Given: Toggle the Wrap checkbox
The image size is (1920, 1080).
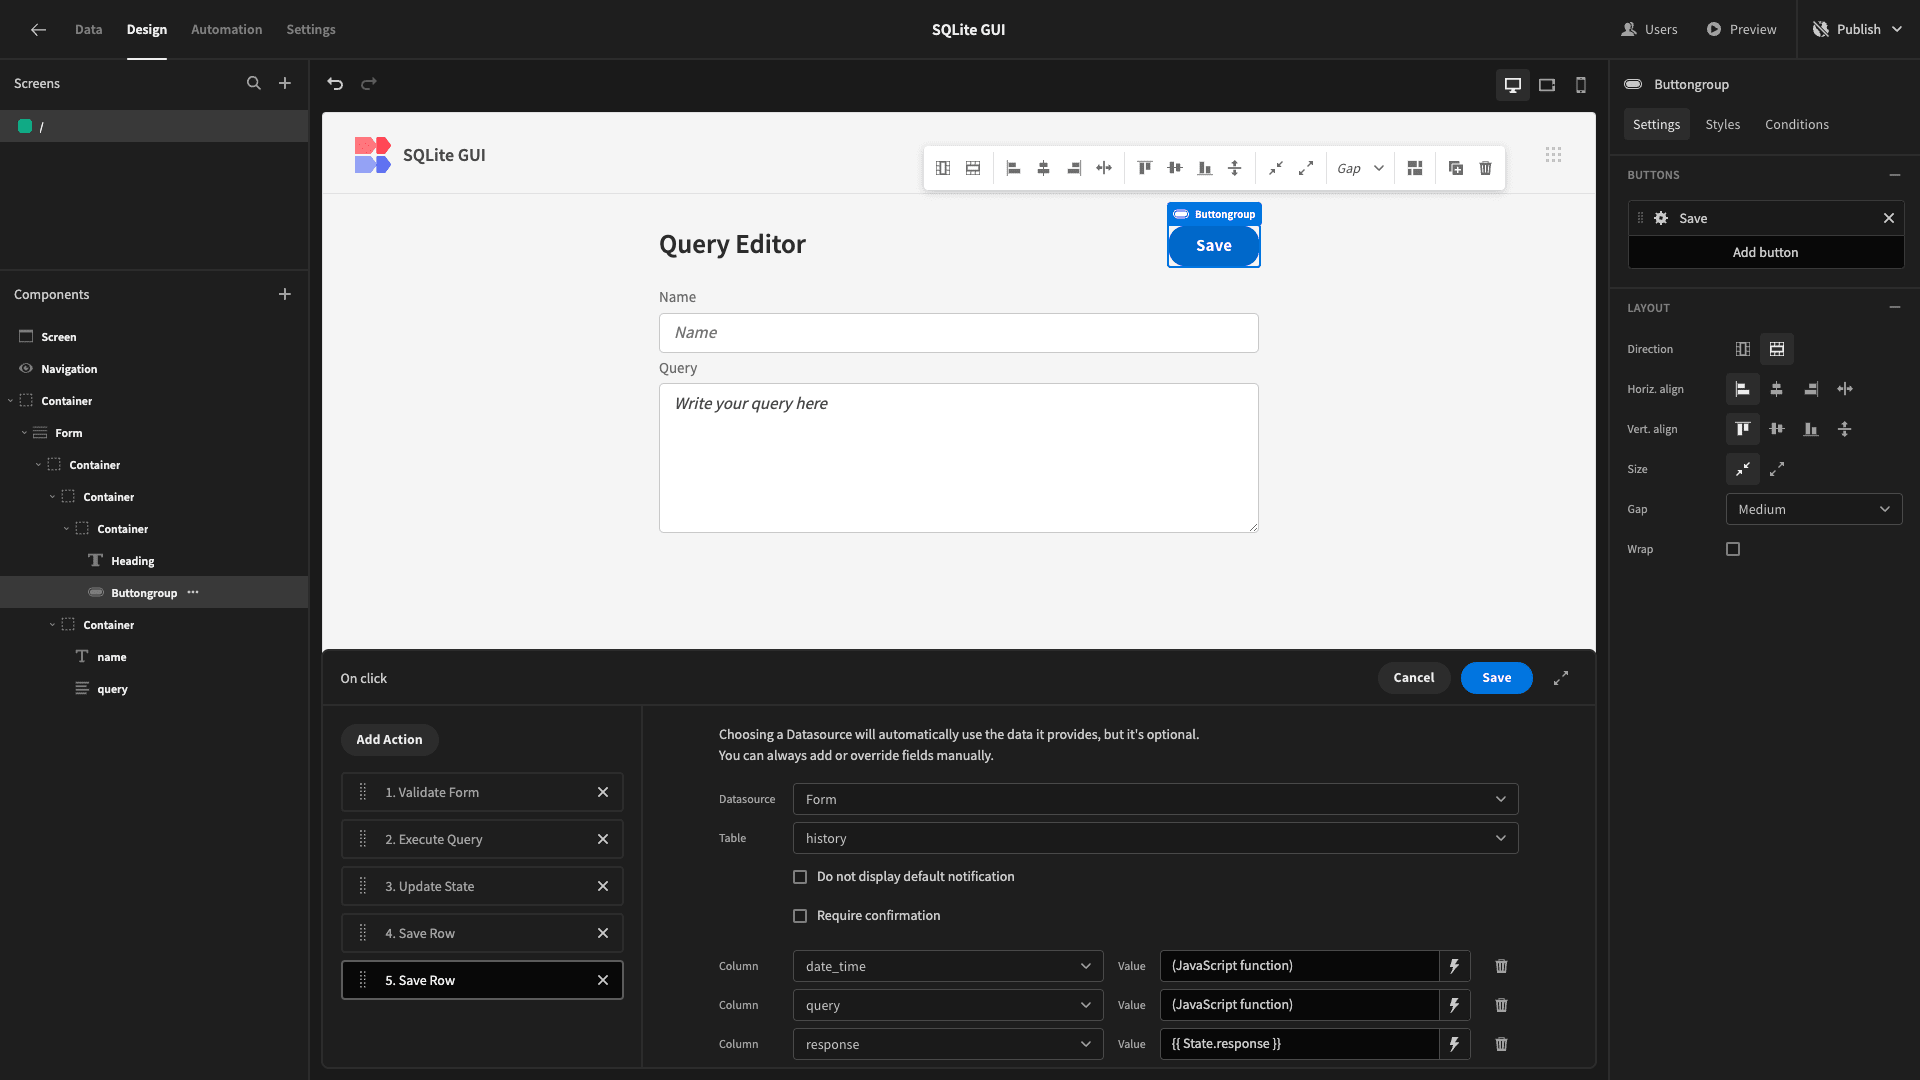Looking at the screenshot, I should [1733, 549].
